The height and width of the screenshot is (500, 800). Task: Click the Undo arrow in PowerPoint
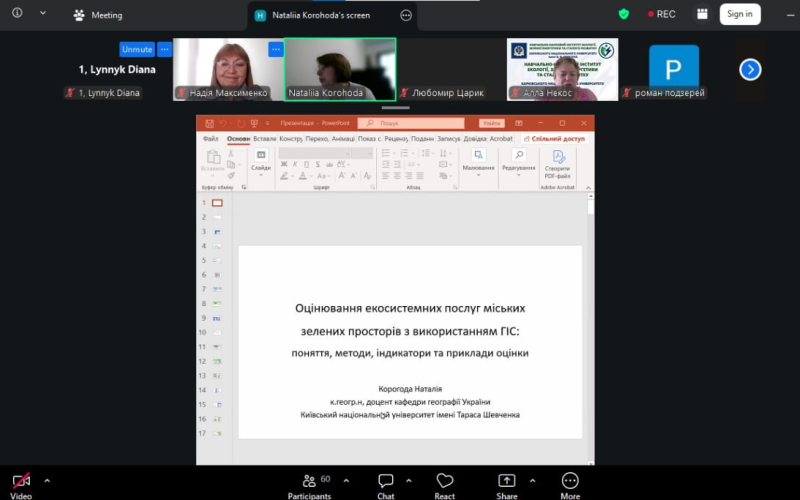point(222,123)
